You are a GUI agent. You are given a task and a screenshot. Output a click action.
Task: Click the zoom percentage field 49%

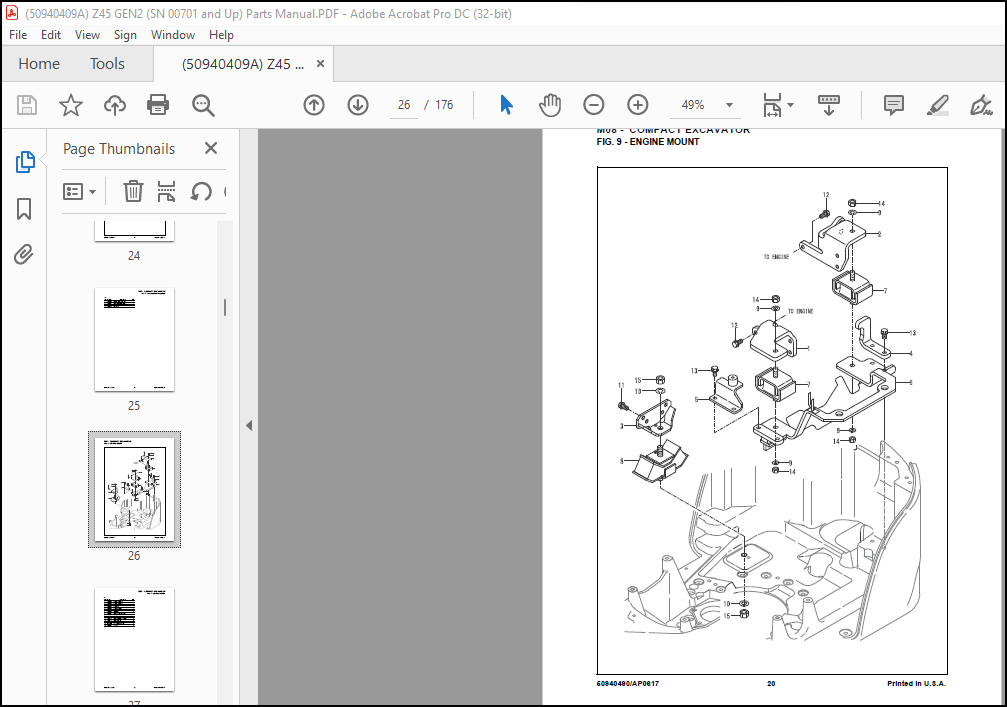tap(693, 105)
